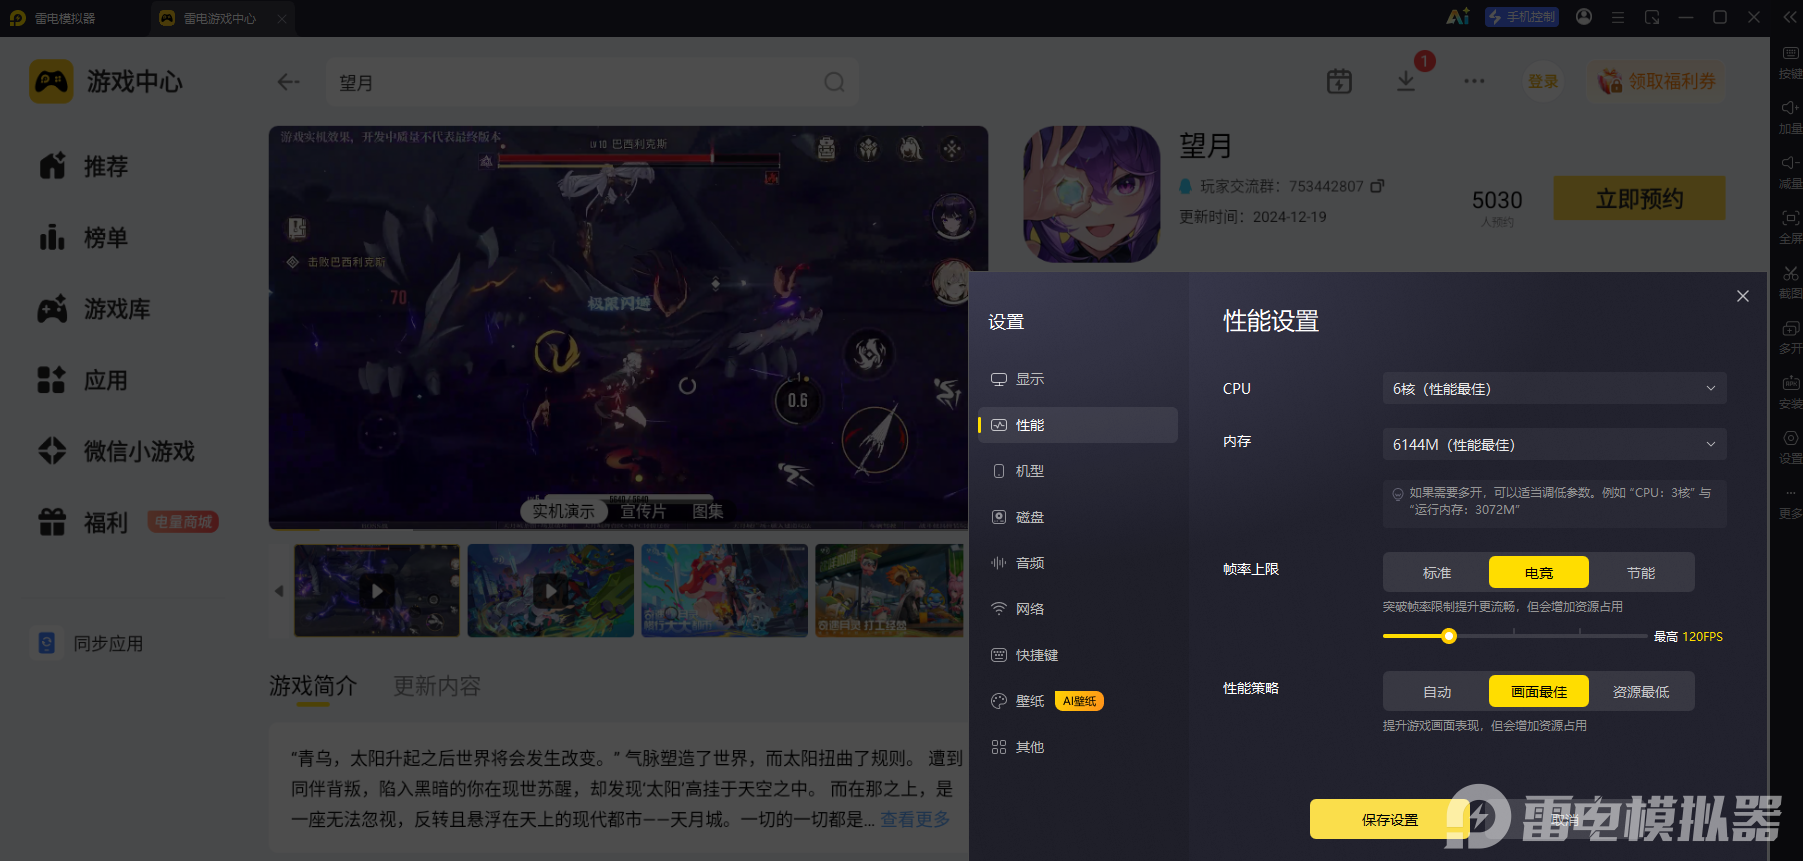Image resolution: width=1803 pixels, height=861 pixels.
Task: Toggle fullscreen from the right sidebar
Action: coord(1790,227)
